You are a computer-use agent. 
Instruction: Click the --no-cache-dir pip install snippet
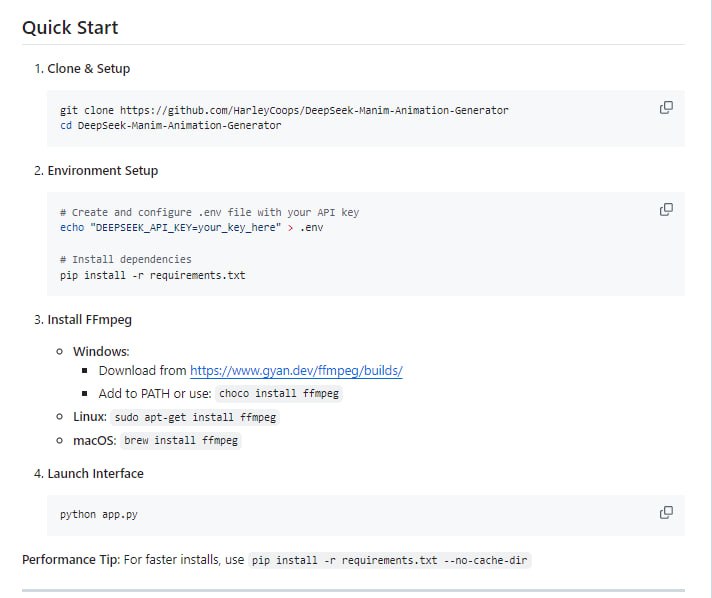[x=390, y=561]
